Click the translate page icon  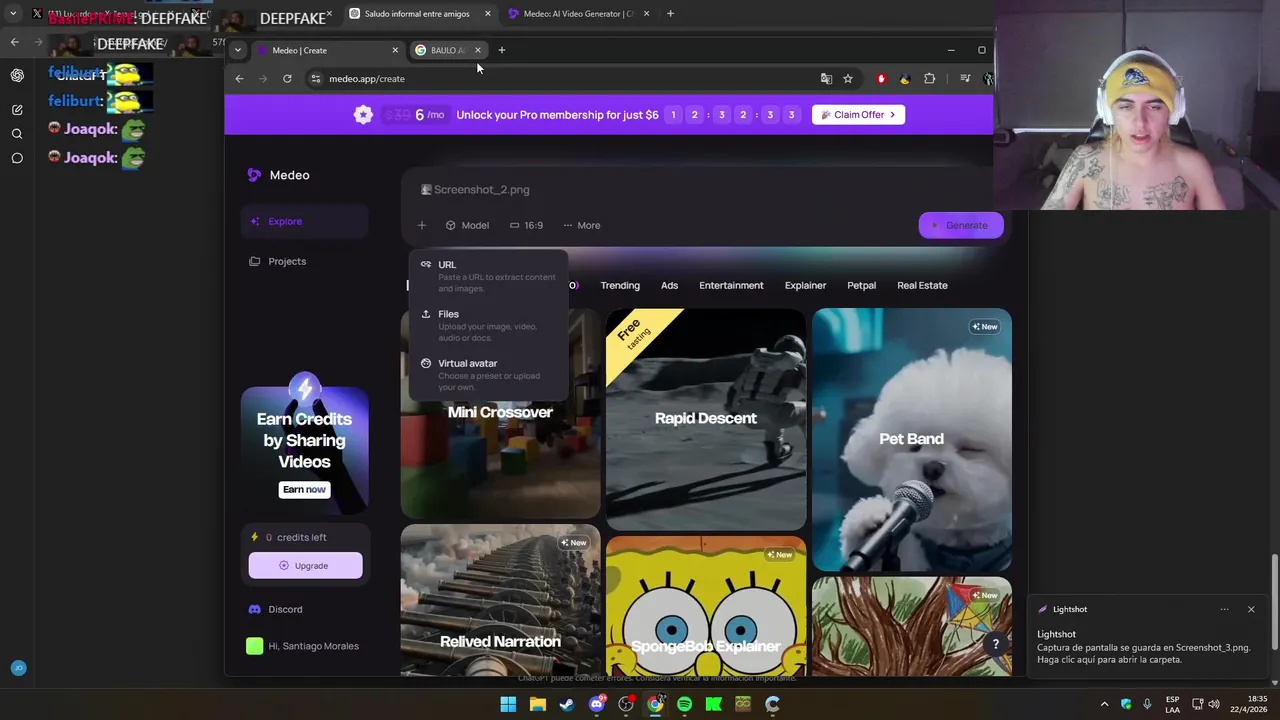tap(826, 79)
